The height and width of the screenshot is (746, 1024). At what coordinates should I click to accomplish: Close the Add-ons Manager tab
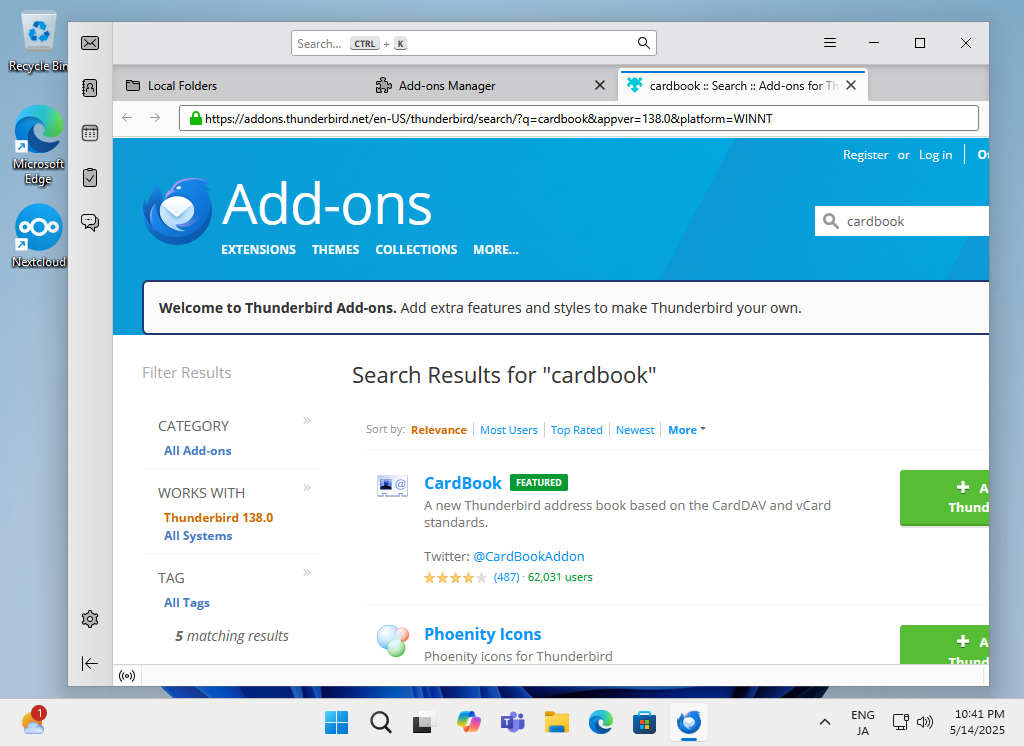coord(600,86)
